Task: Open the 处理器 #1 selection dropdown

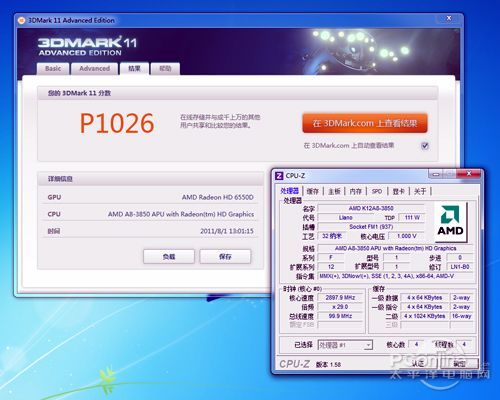Action: (x=345, y=345)
